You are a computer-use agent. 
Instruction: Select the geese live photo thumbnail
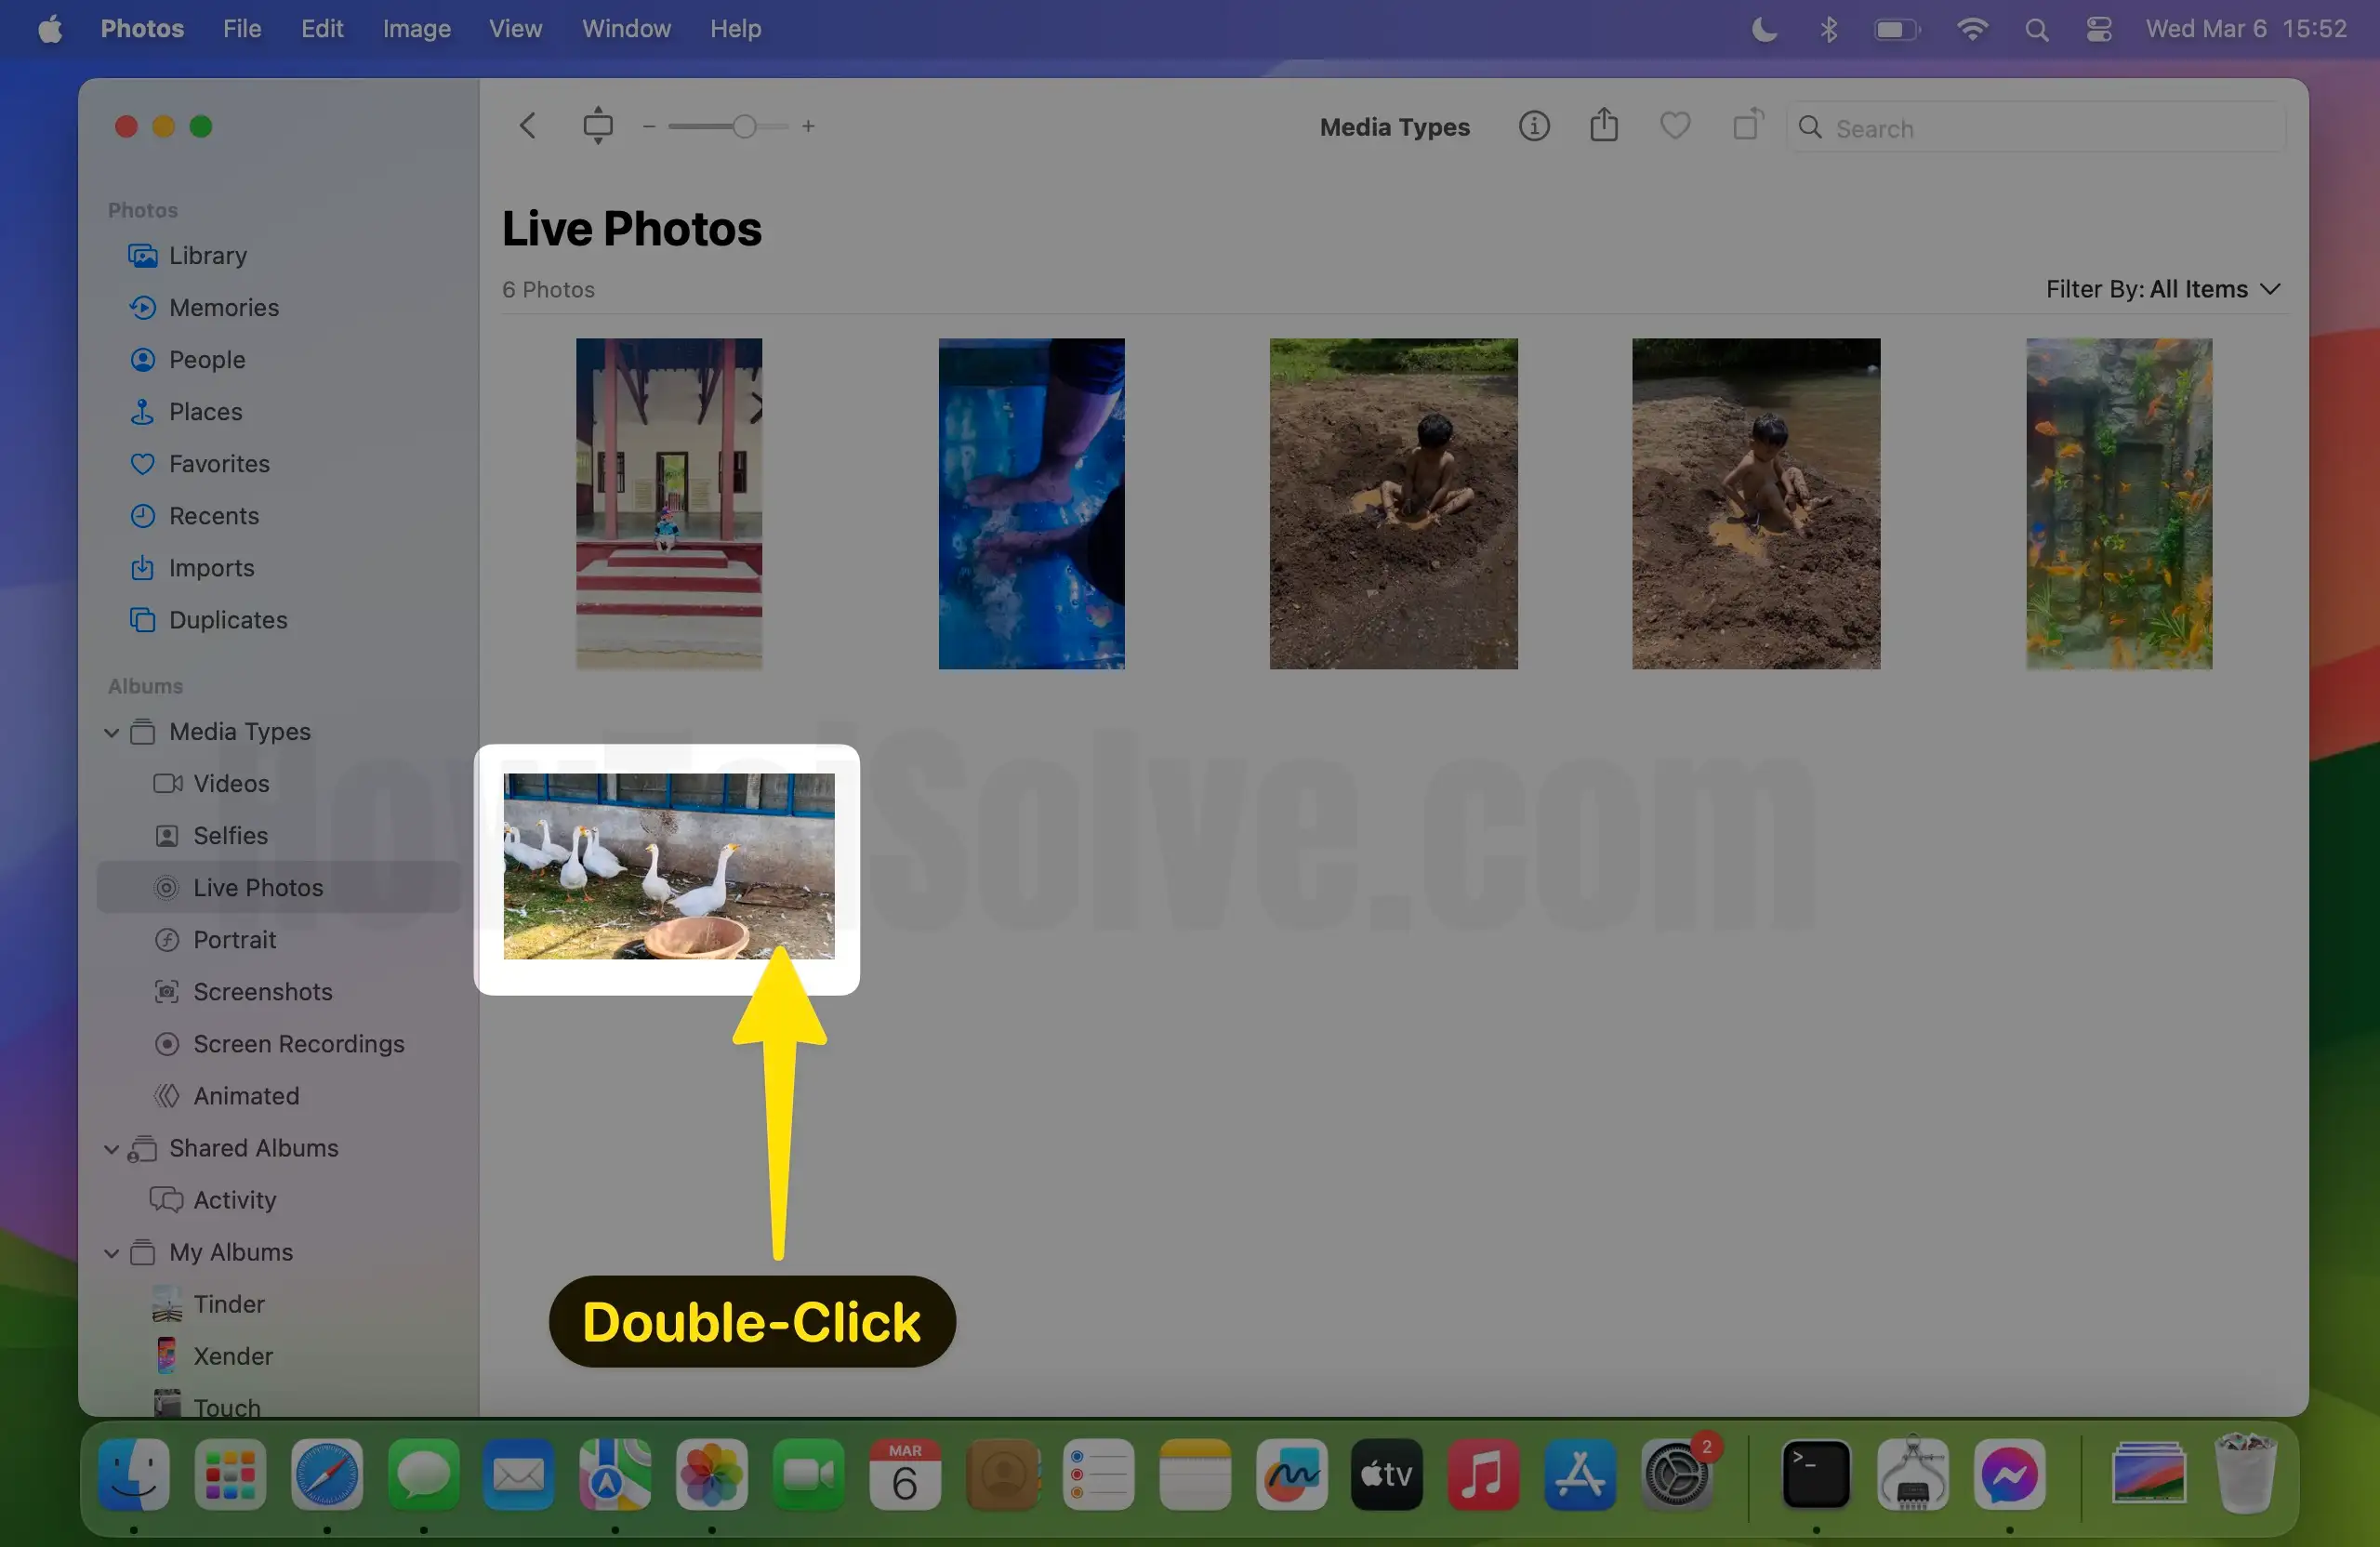pos(668,866)
